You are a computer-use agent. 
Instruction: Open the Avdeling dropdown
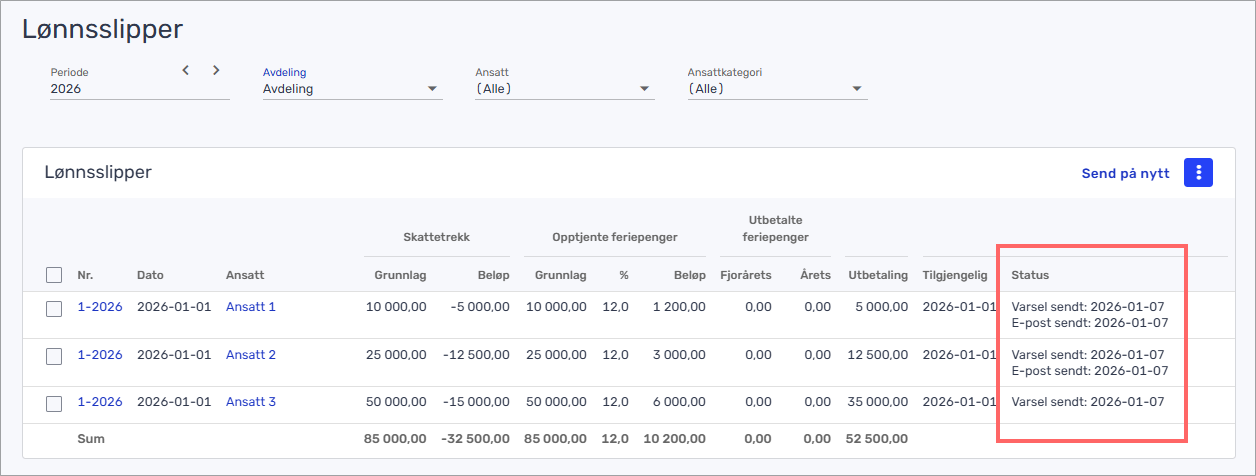351,89
